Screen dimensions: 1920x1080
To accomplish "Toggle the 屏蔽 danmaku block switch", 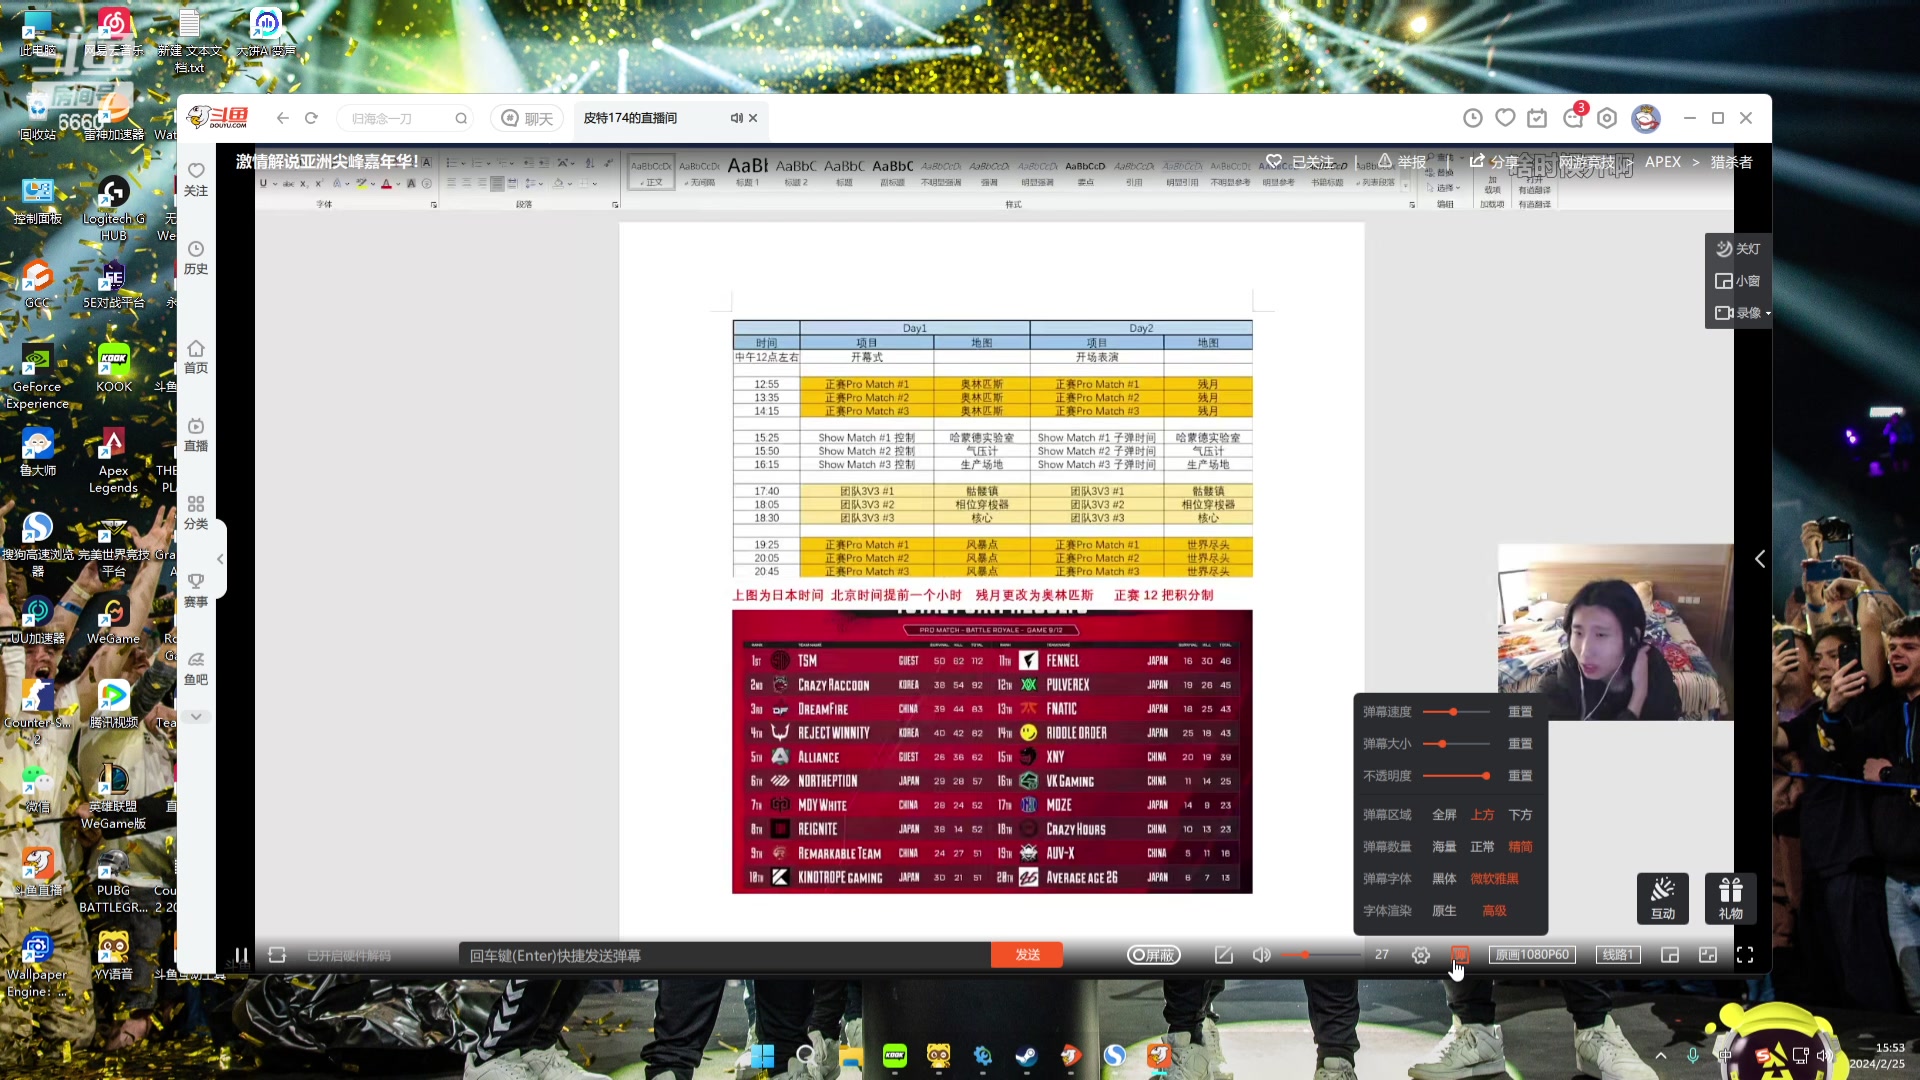I will point(1154,955).
